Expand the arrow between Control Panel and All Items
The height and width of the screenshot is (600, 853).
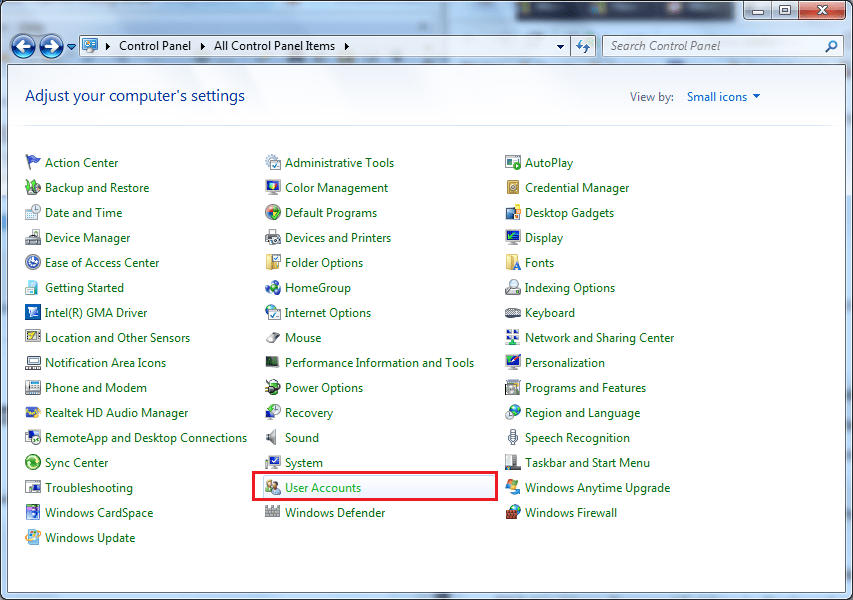pyautogui.click(x=202, y=46)
